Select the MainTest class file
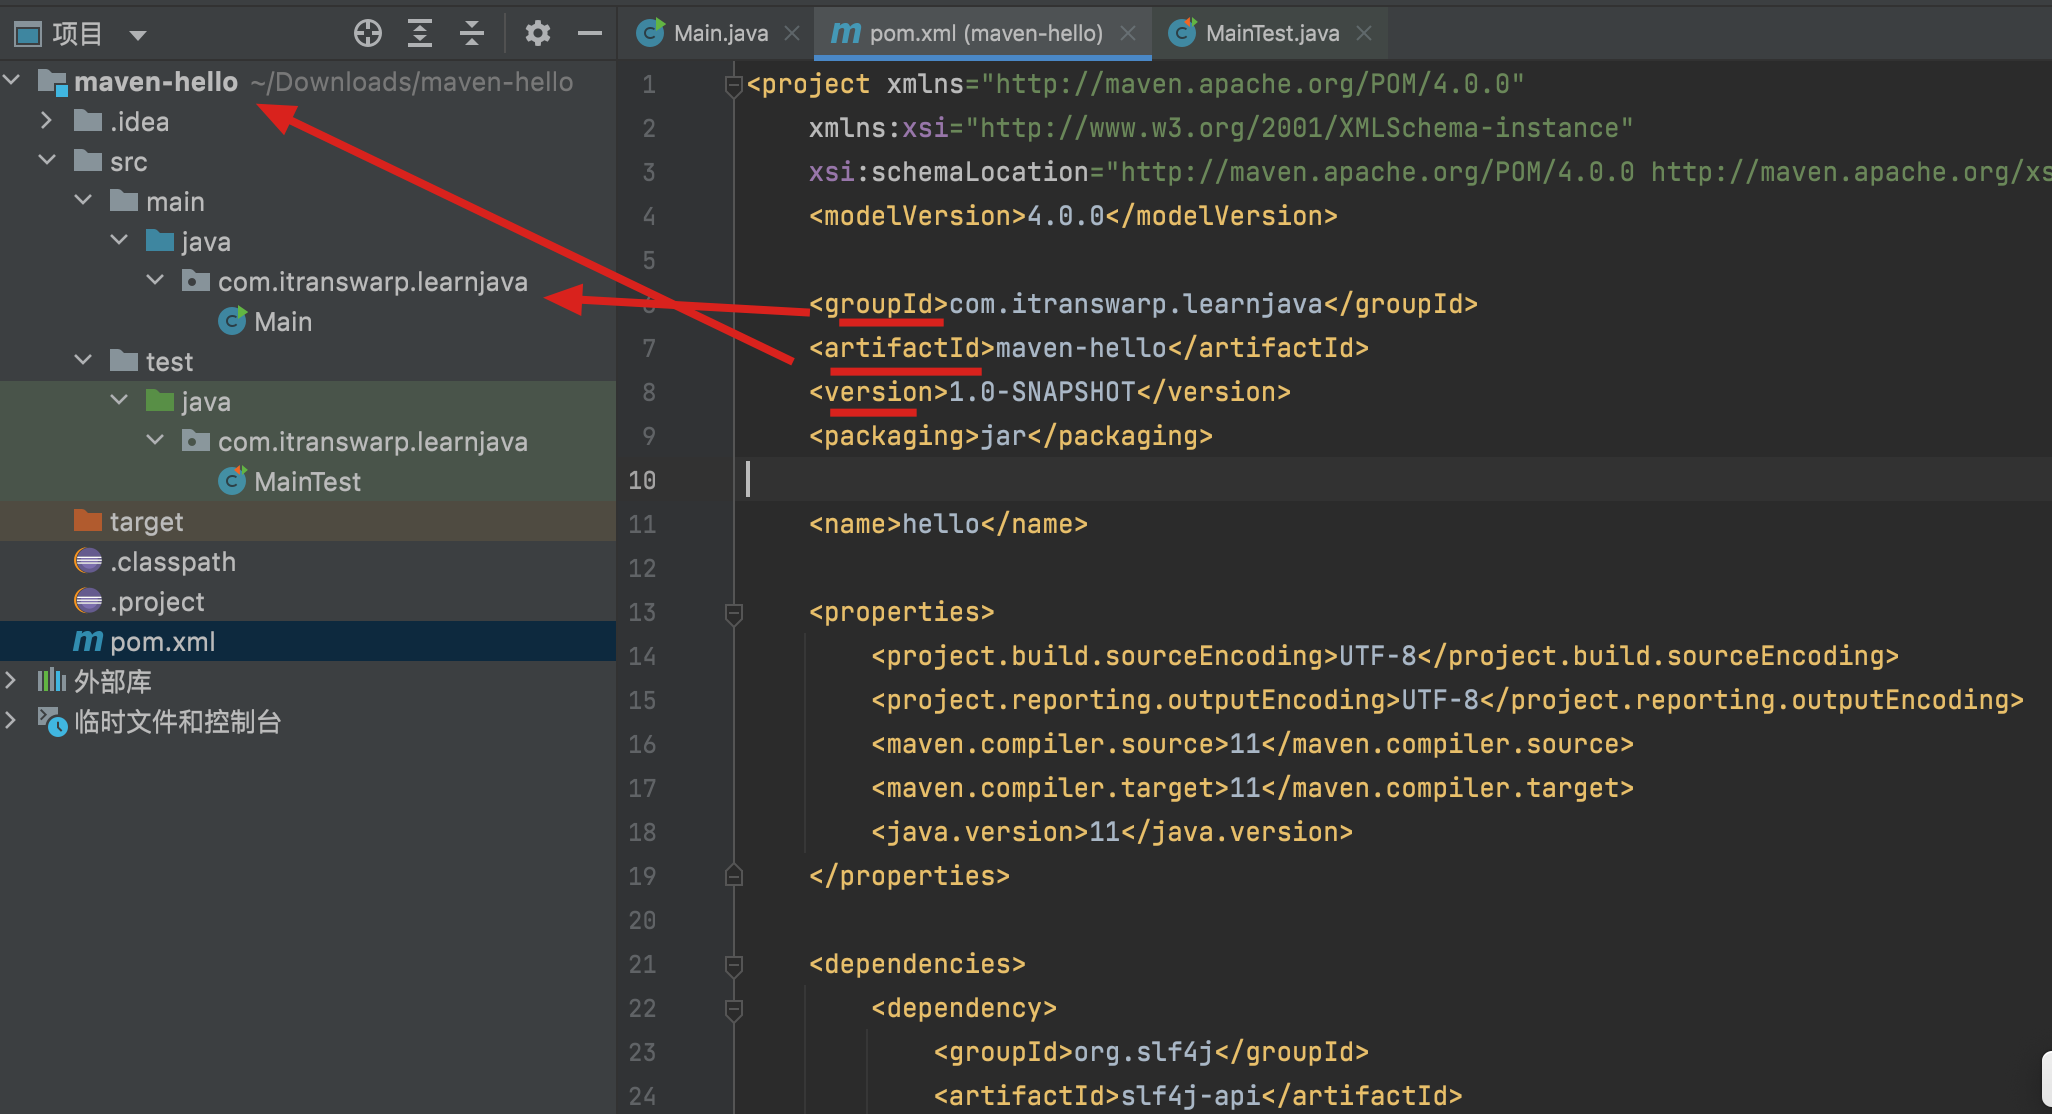This screenshot has width=2052, height=1114. point(308,481)
